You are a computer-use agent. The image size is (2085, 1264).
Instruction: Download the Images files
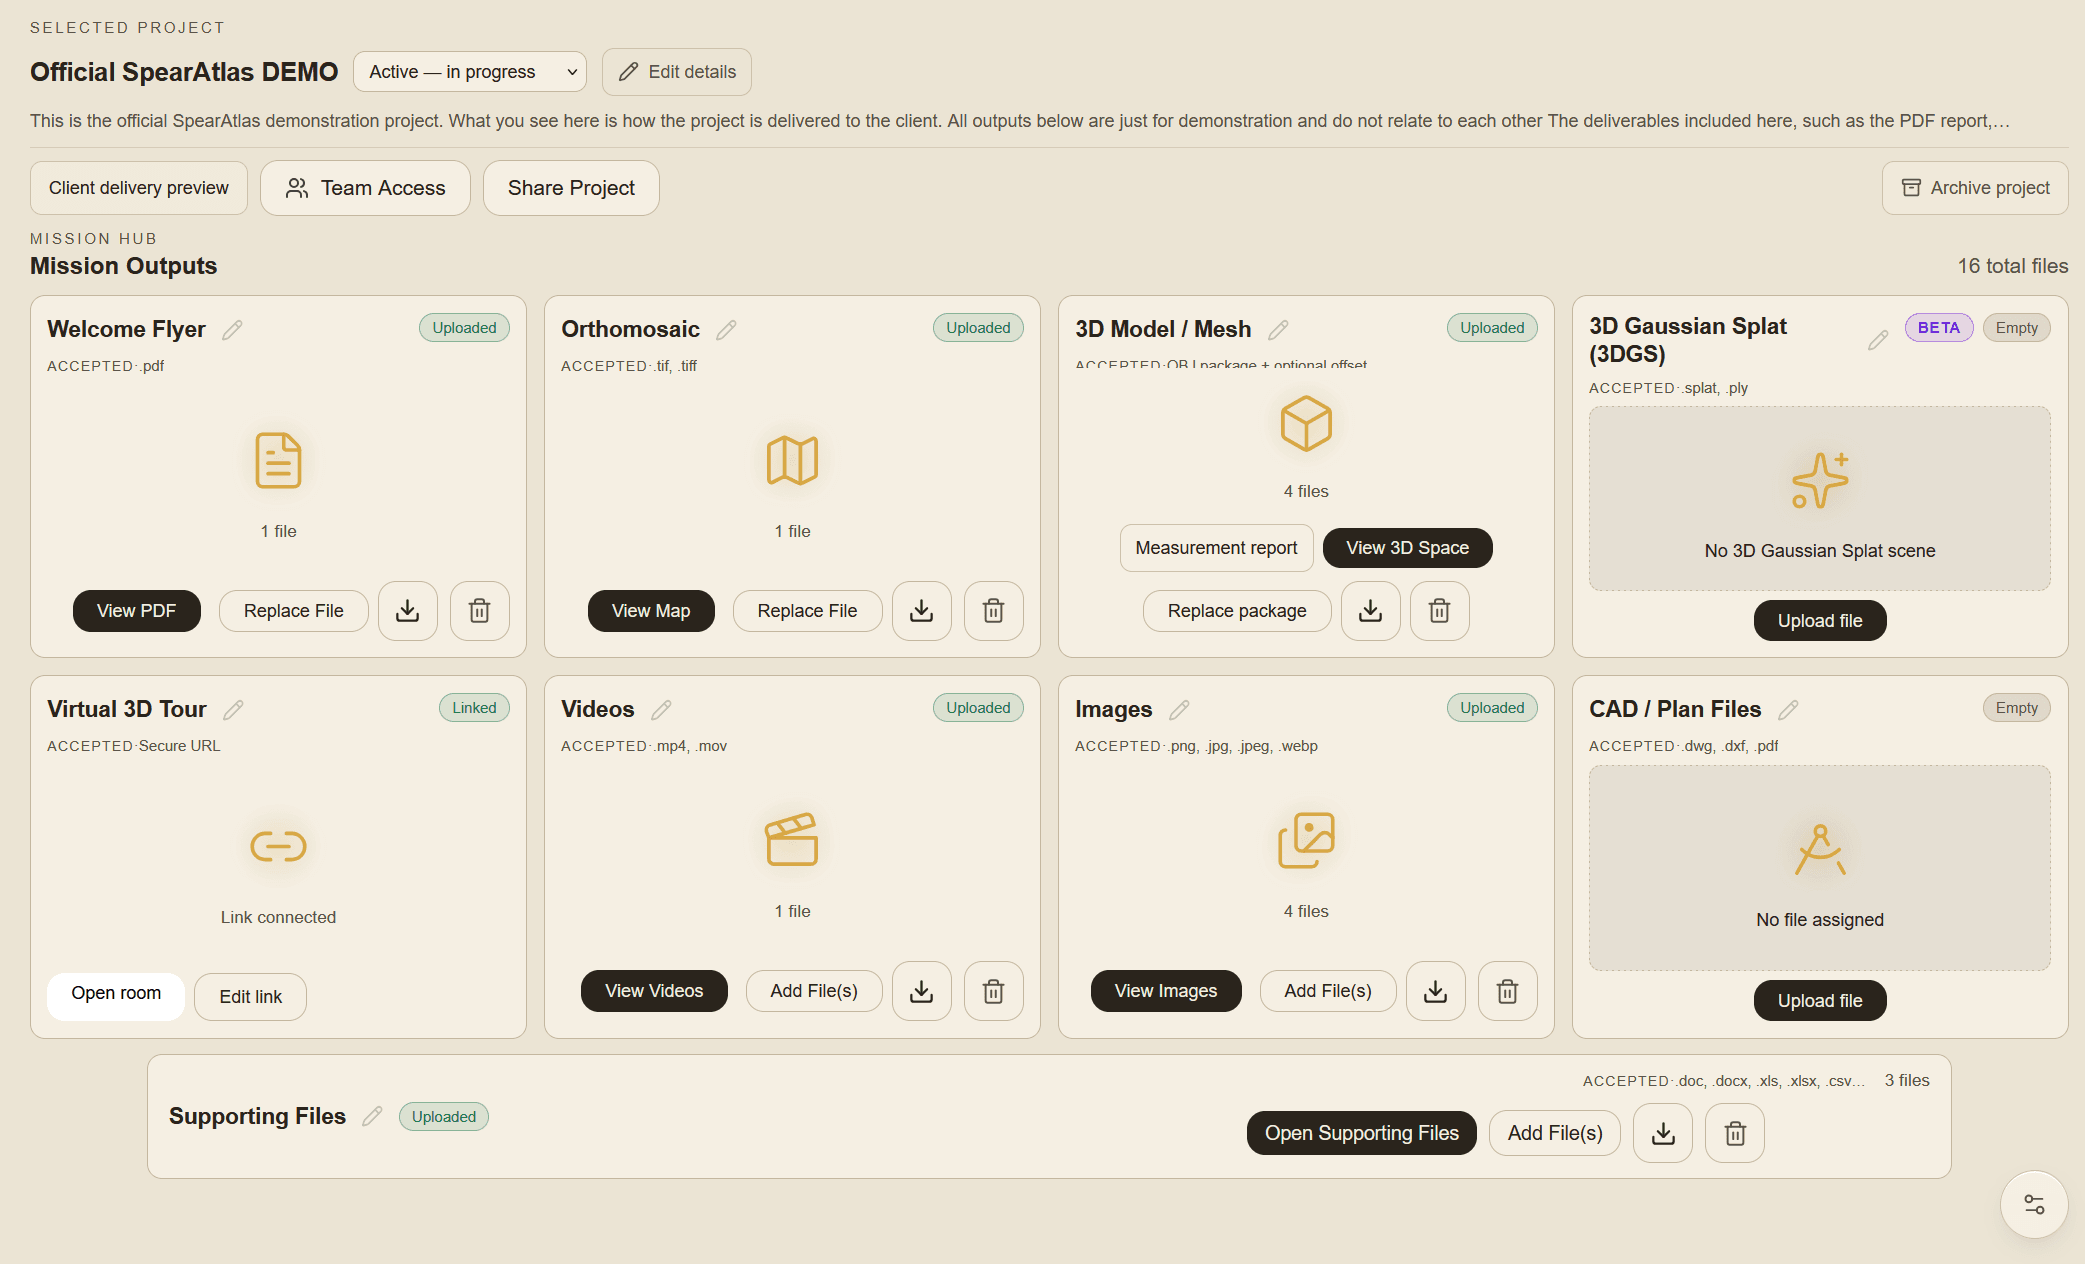point(1436,991)
